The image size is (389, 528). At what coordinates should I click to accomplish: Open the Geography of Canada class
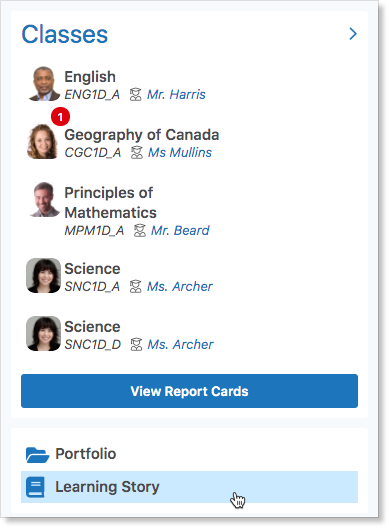(142, 135)
